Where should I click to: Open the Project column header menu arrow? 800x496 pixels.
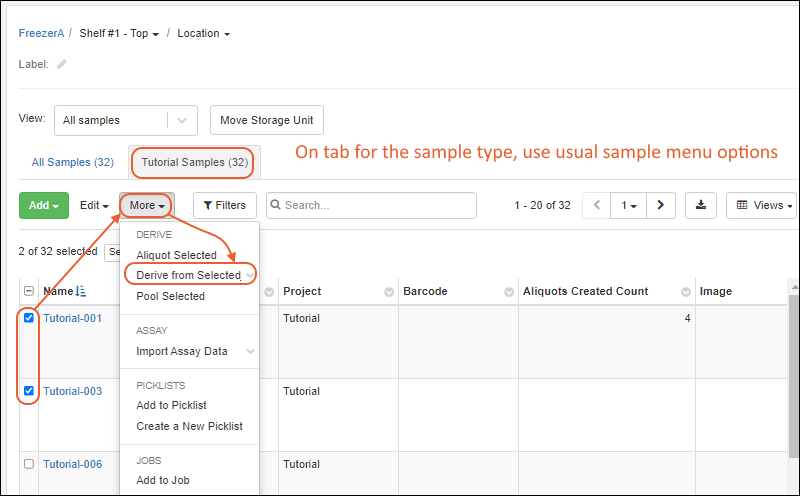tap(389, 292)
